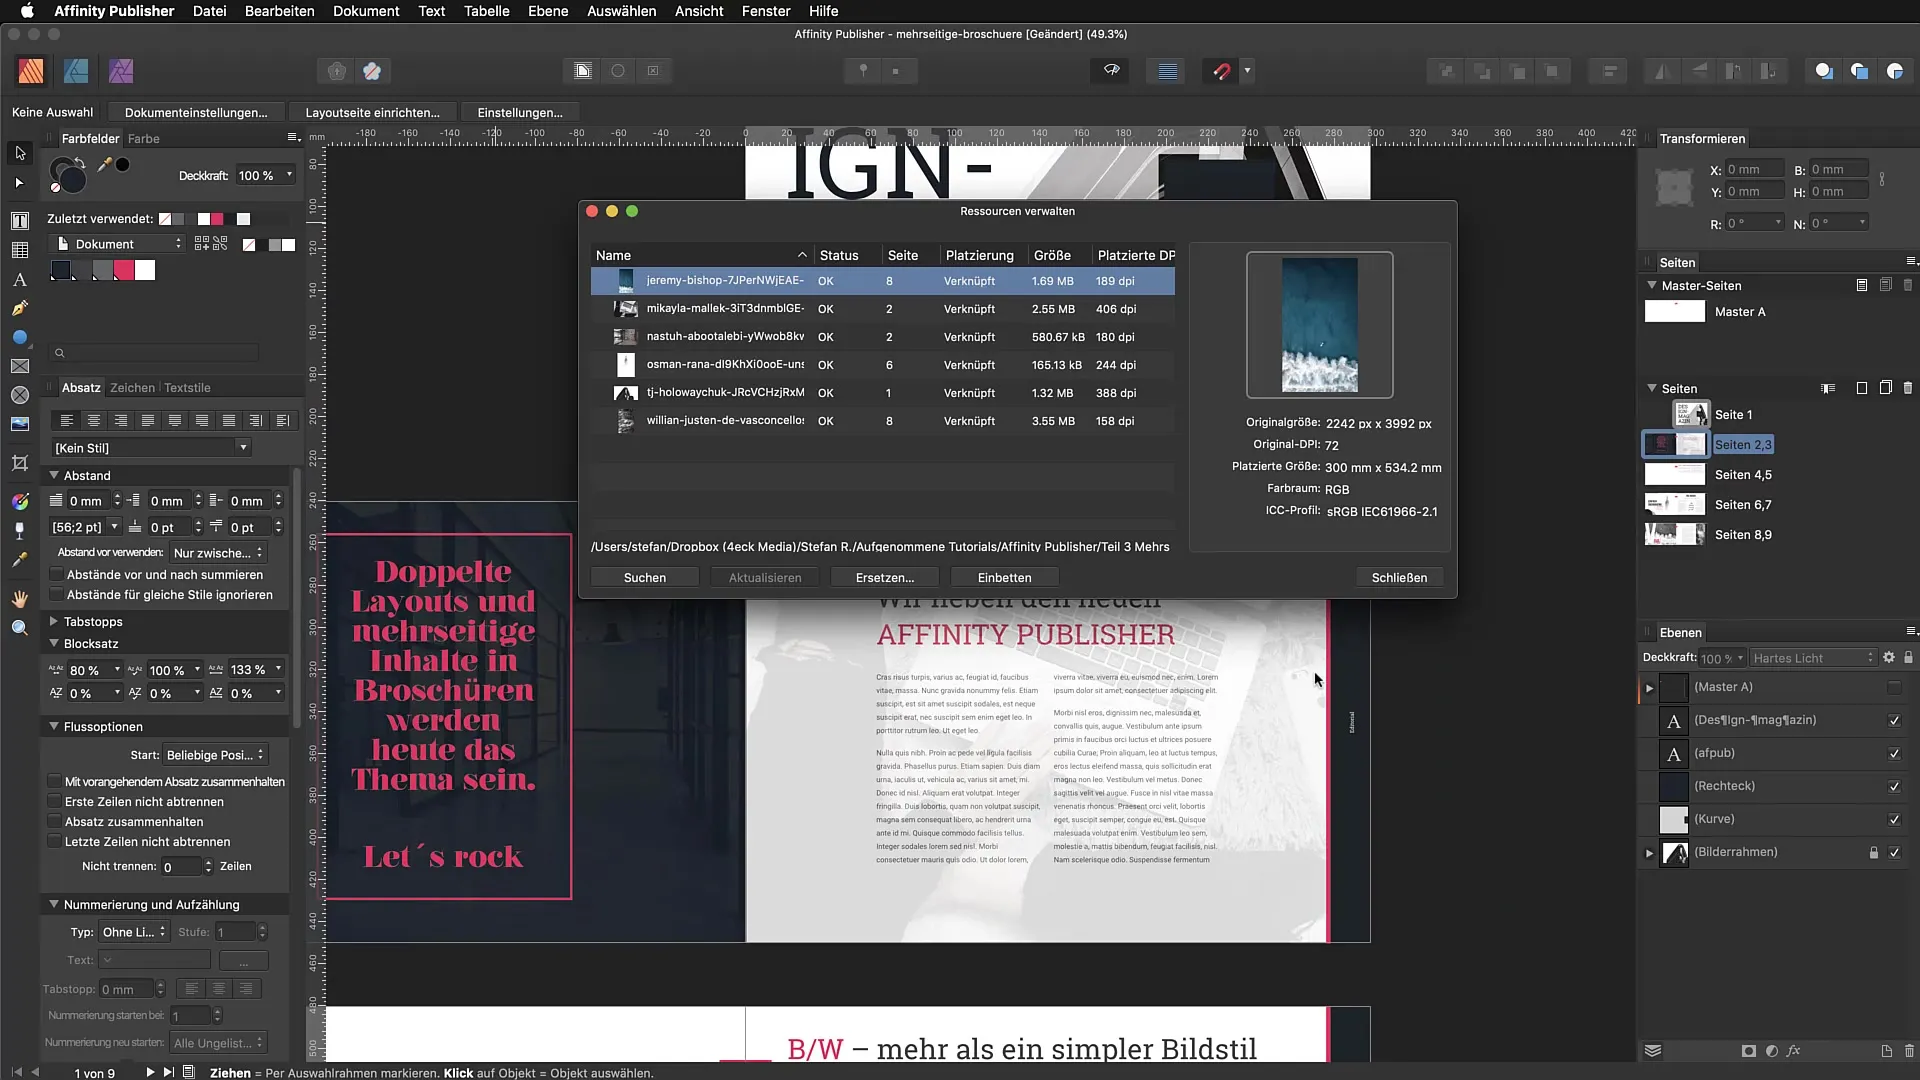The height and width of the screenshot is (1080, 1920).
Task: Expand the Tabstopps section
Action: coord(54,622)
